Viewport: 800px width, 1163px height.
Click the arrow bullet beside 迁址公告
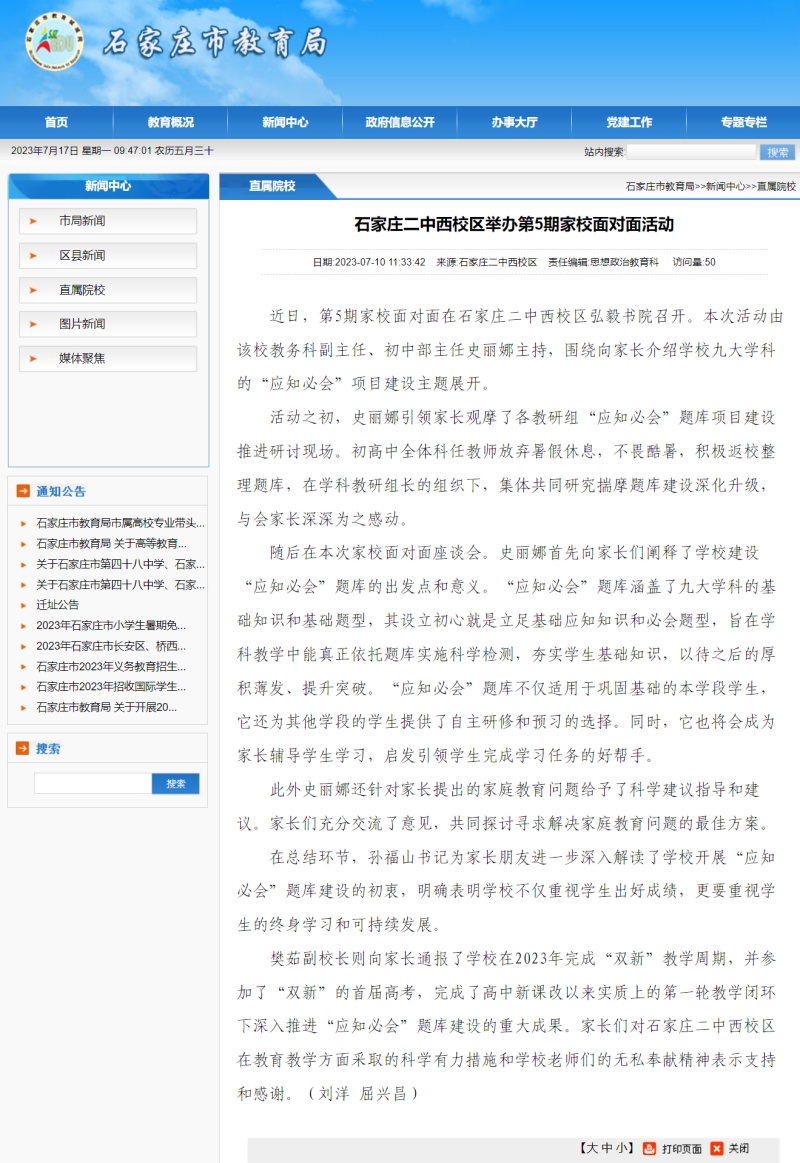(24, 605)
